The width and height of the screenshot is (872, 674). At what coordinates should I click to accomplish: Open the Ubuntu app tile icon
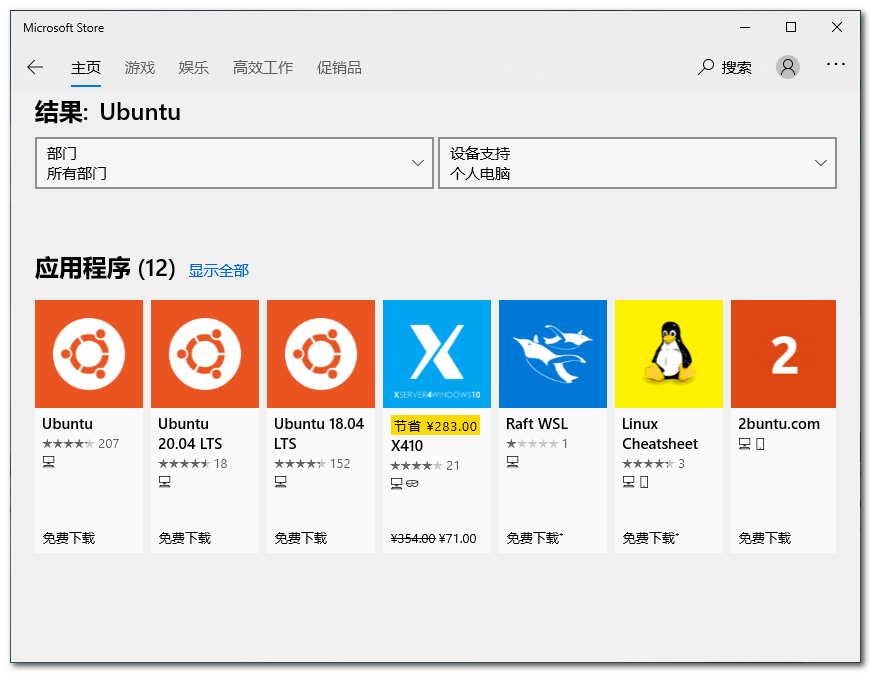tap(89, 354)
